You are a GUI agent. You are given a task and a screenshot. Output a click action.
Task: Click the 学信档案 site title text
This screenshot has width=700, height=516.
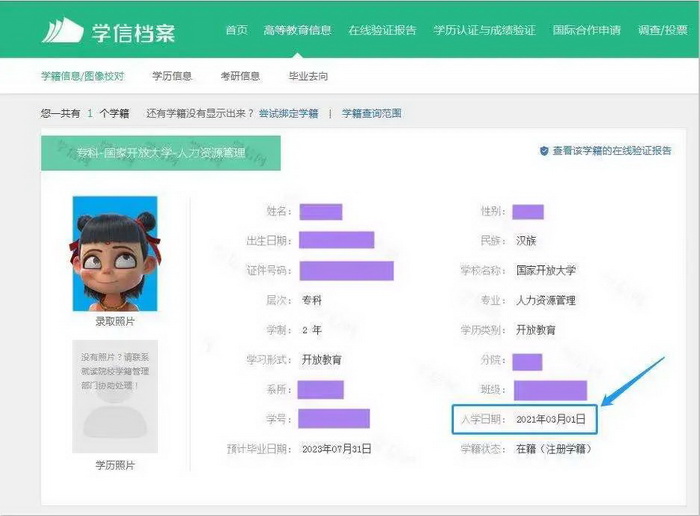[x=133, y=33]
